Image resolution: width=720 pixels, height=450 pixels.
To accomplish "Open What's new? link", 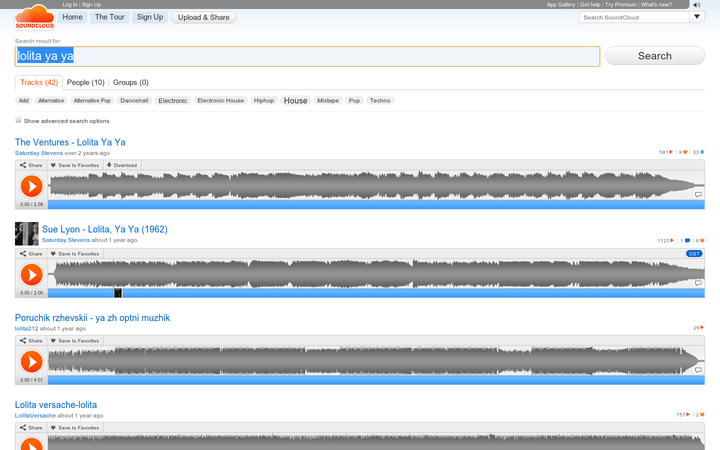I will (x=656, y=5).
